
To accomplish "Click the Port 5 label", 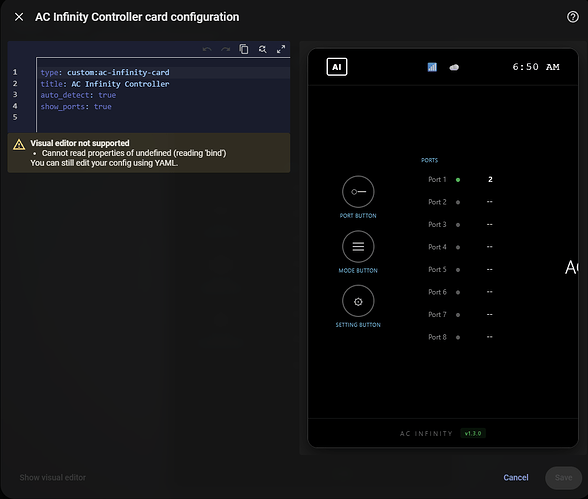I will (x=437, y=270).
